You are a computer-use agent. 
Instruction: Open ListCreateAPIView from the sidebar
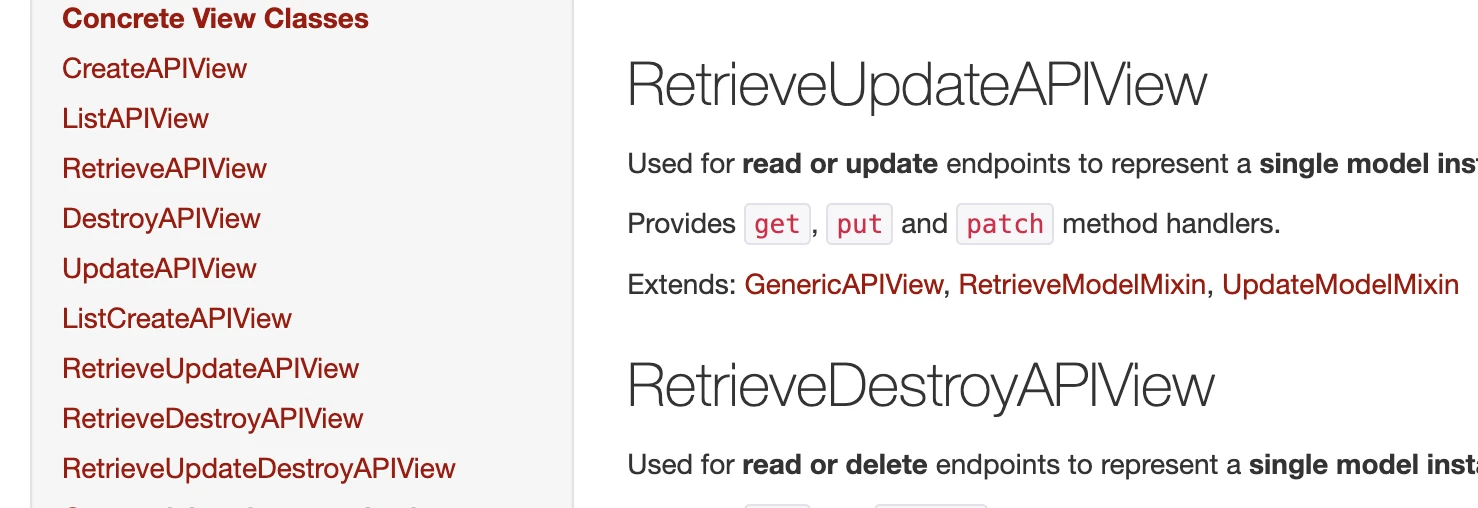click(177, 319)
